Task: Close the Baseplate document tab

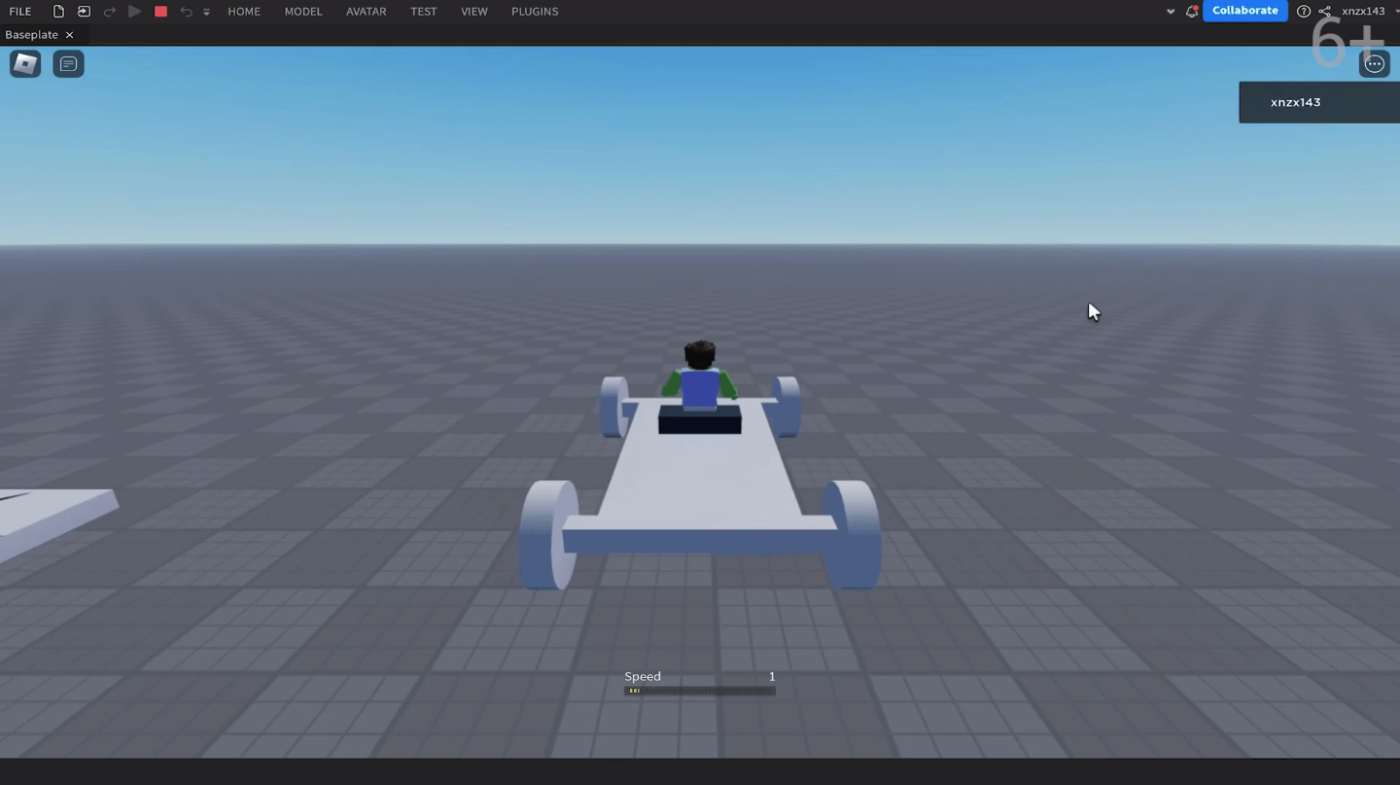Action: point(69,35)
